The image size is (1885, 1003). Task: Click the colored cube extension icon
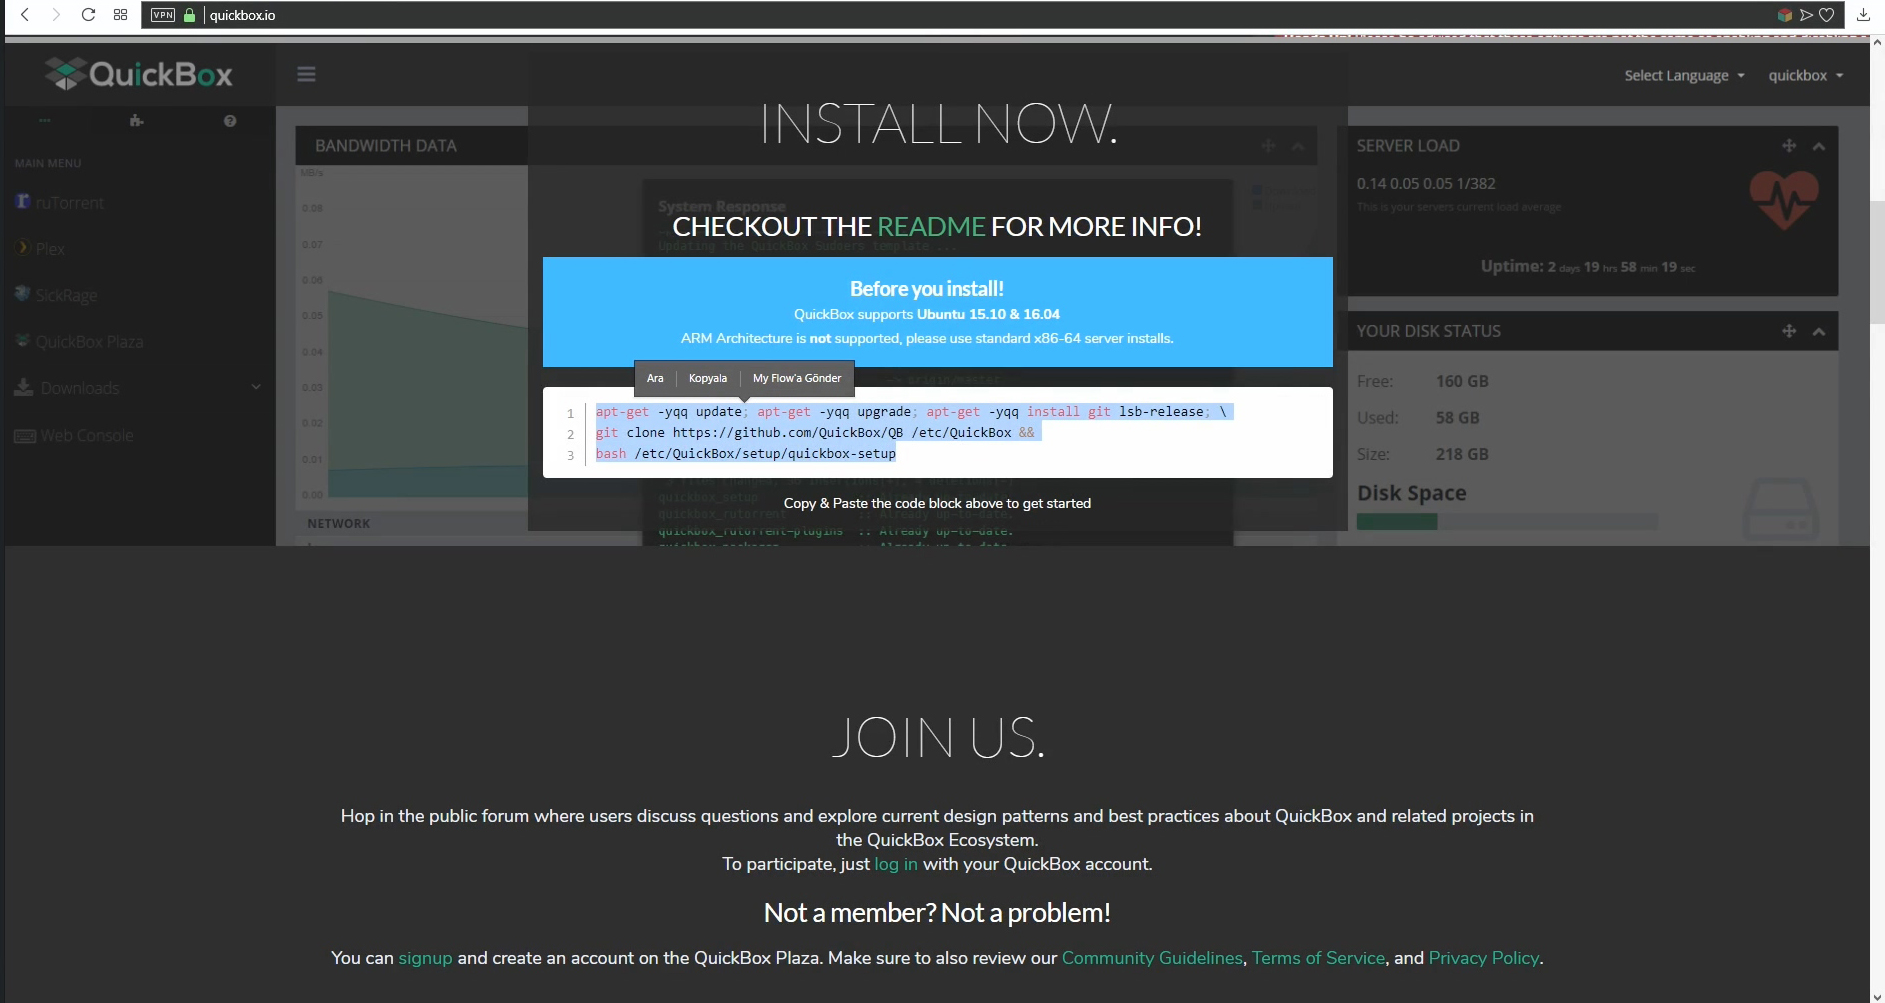pos(1784,15)
